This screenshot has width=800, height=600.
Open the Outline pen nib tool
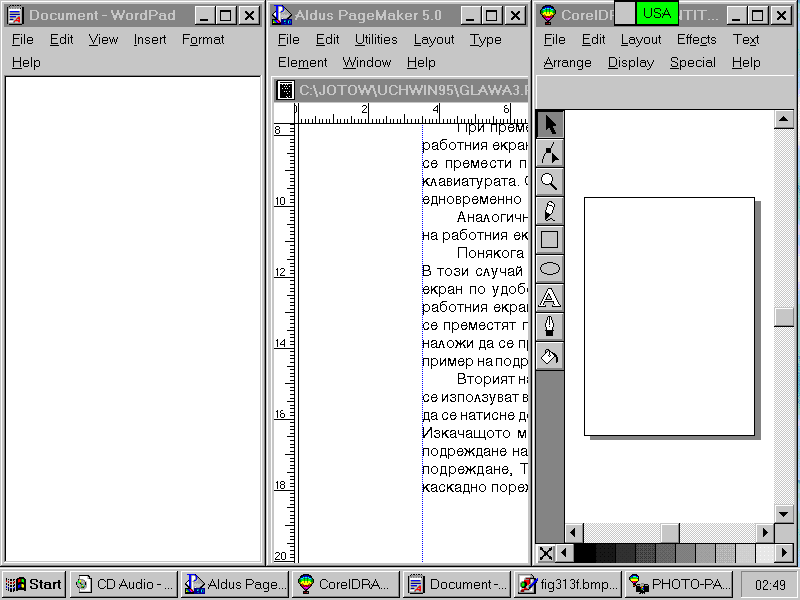point(549,326)
